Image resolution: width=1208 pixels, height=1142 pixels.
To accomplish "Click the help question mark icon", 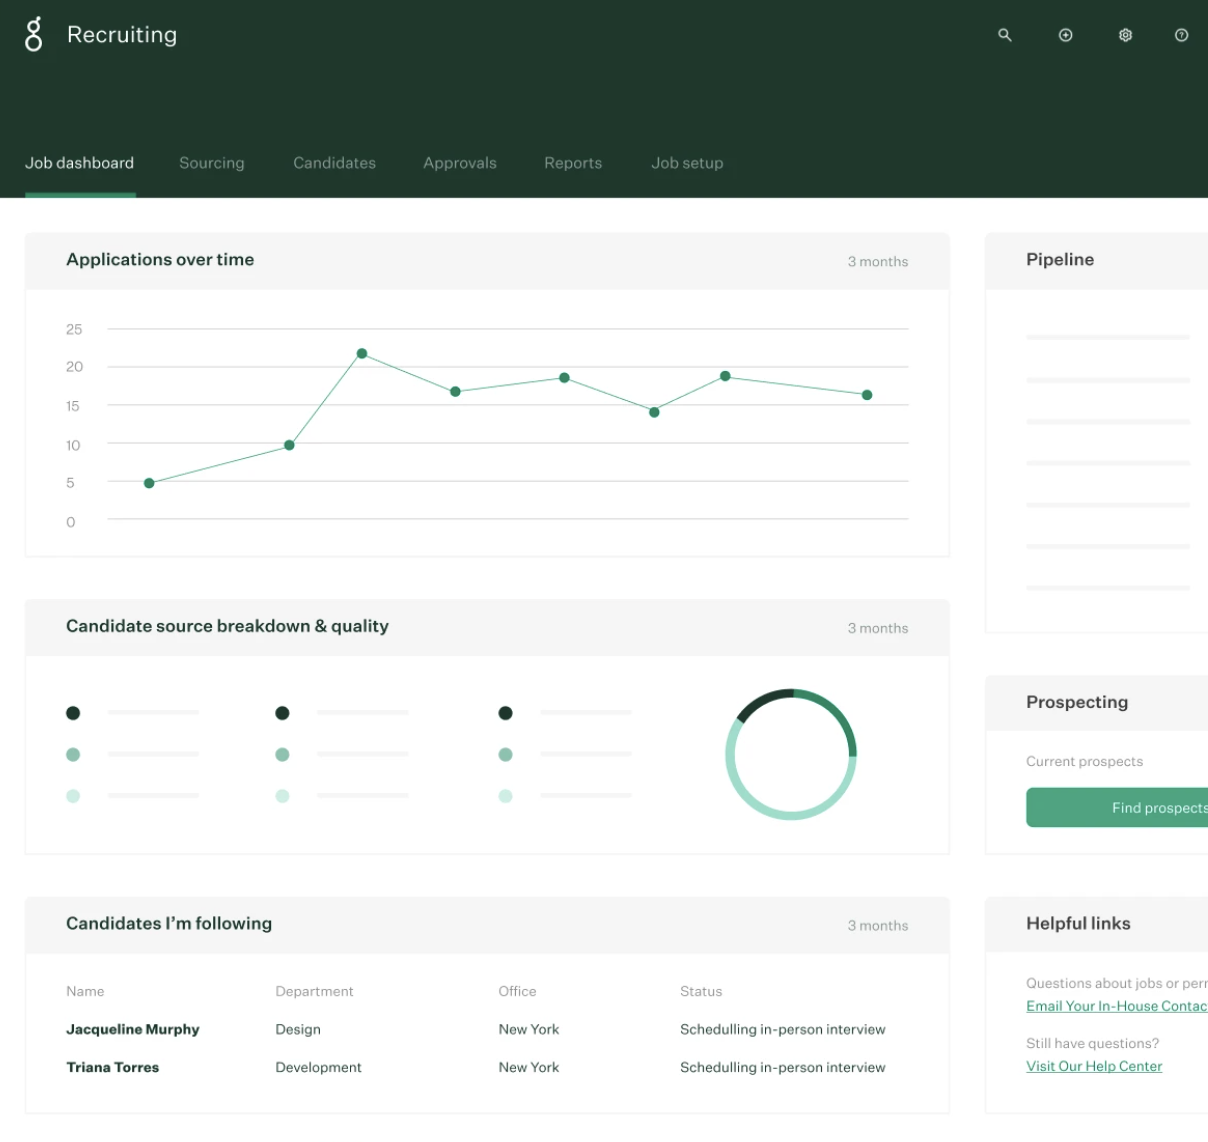I will (x=1181, y=35).
